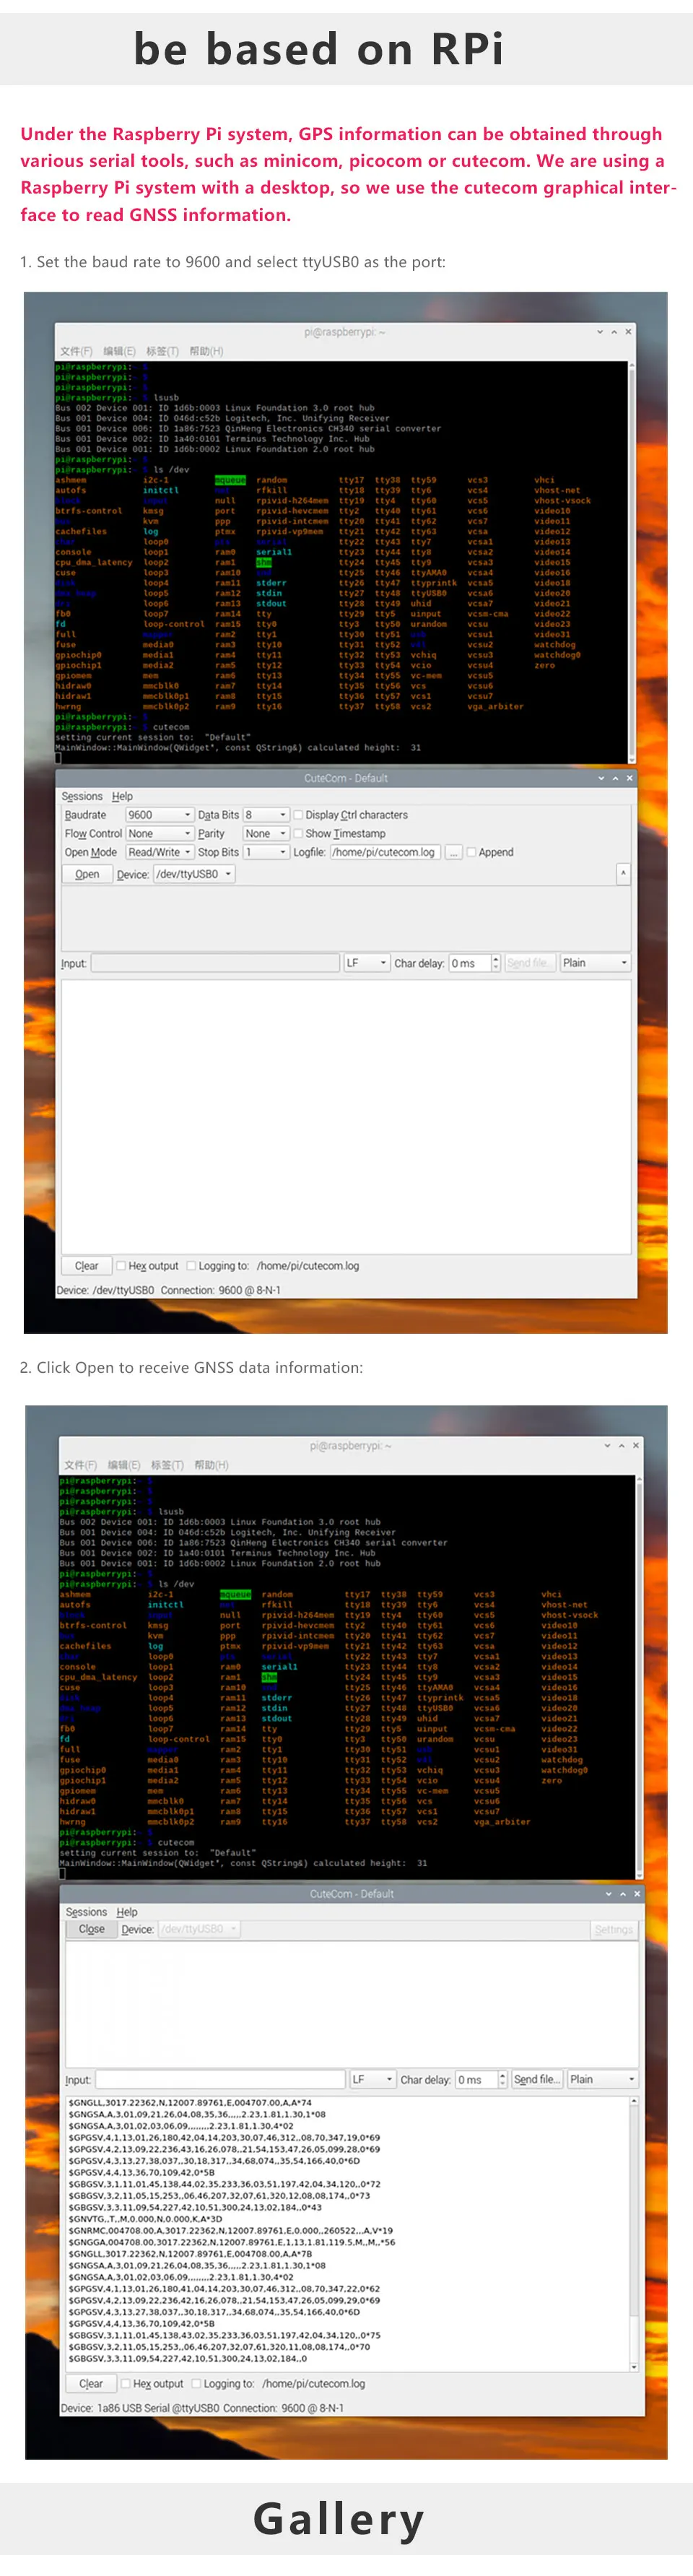Open the Flow Control dropdown
Image resolution: width=693 pixels, height=2576 pixels.
click(158, 834)
